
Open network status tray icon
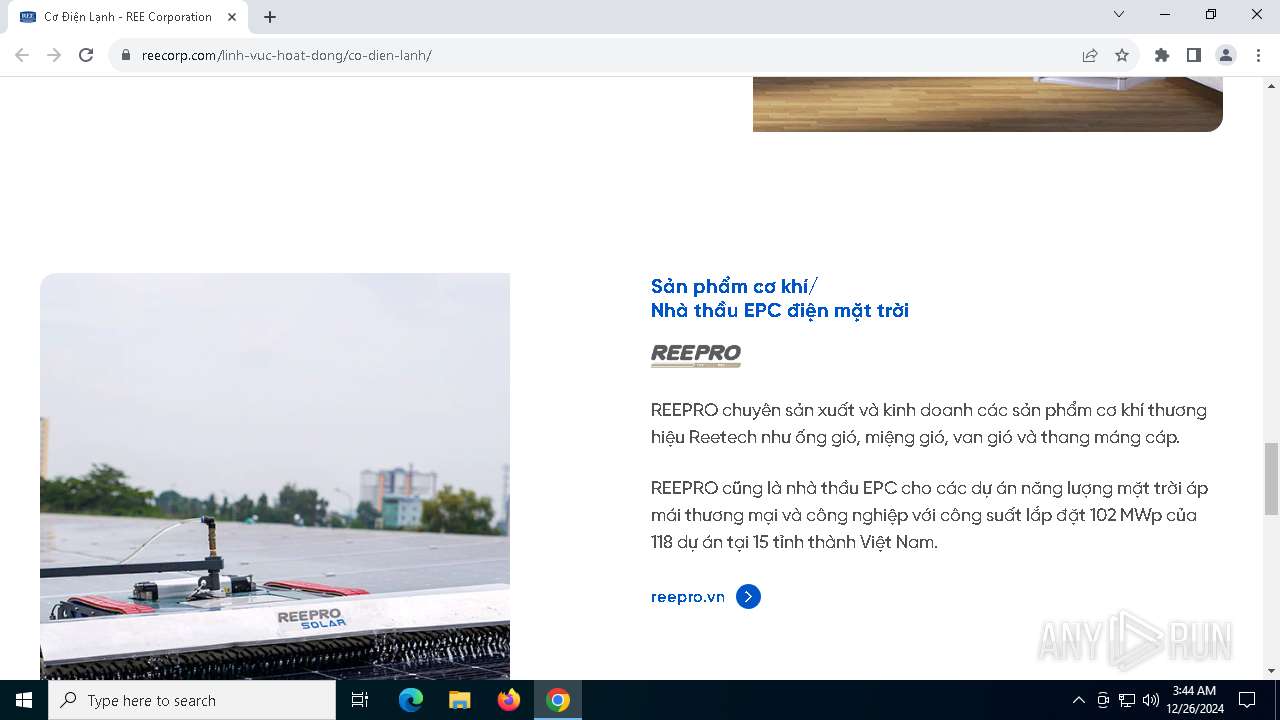(x=1127, y=700)
